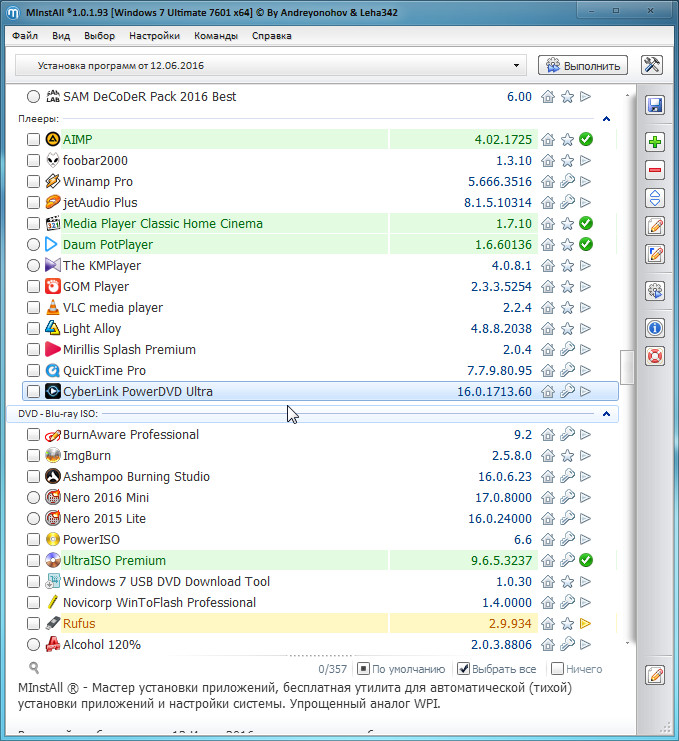Screen dimensions: 679x741
Task: Click the home icon for Alcohol 120%
Action: [548, 644]
